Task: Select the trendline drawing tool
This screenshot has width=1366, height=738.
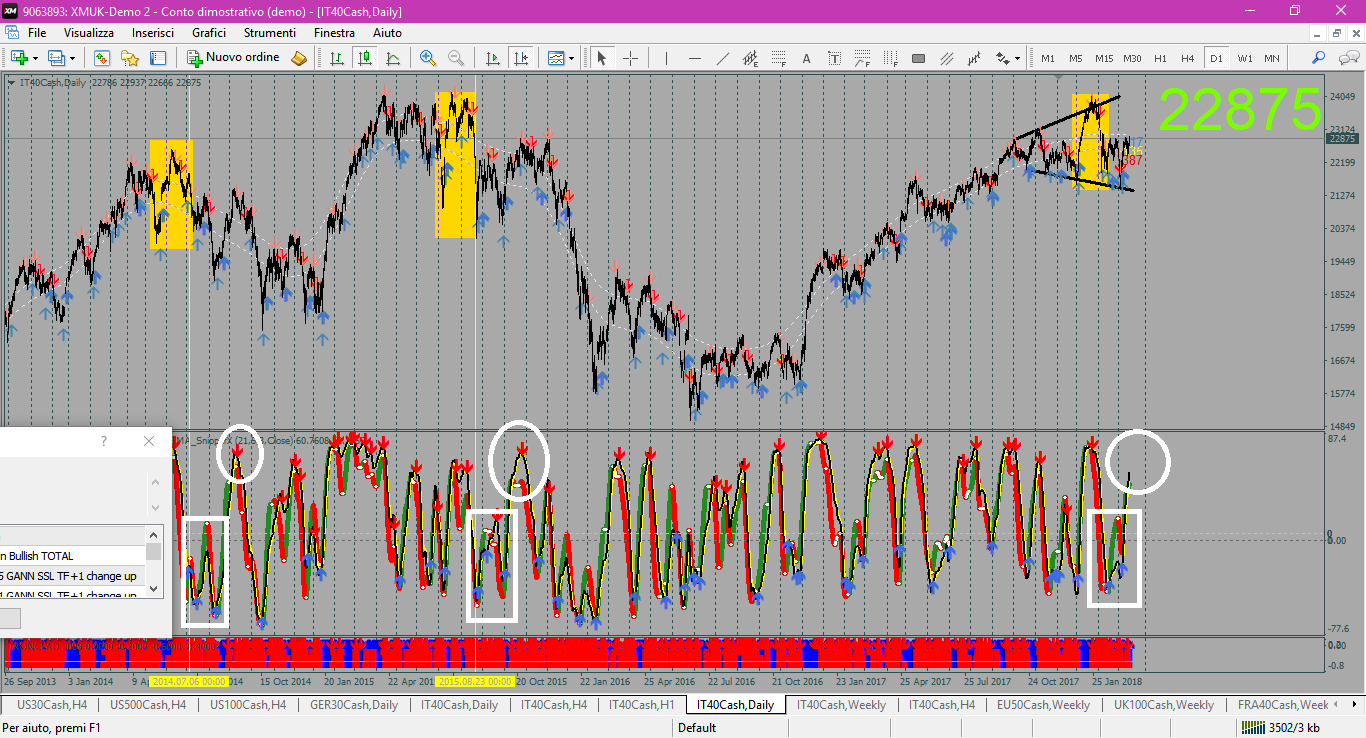Action: [722, 58]
